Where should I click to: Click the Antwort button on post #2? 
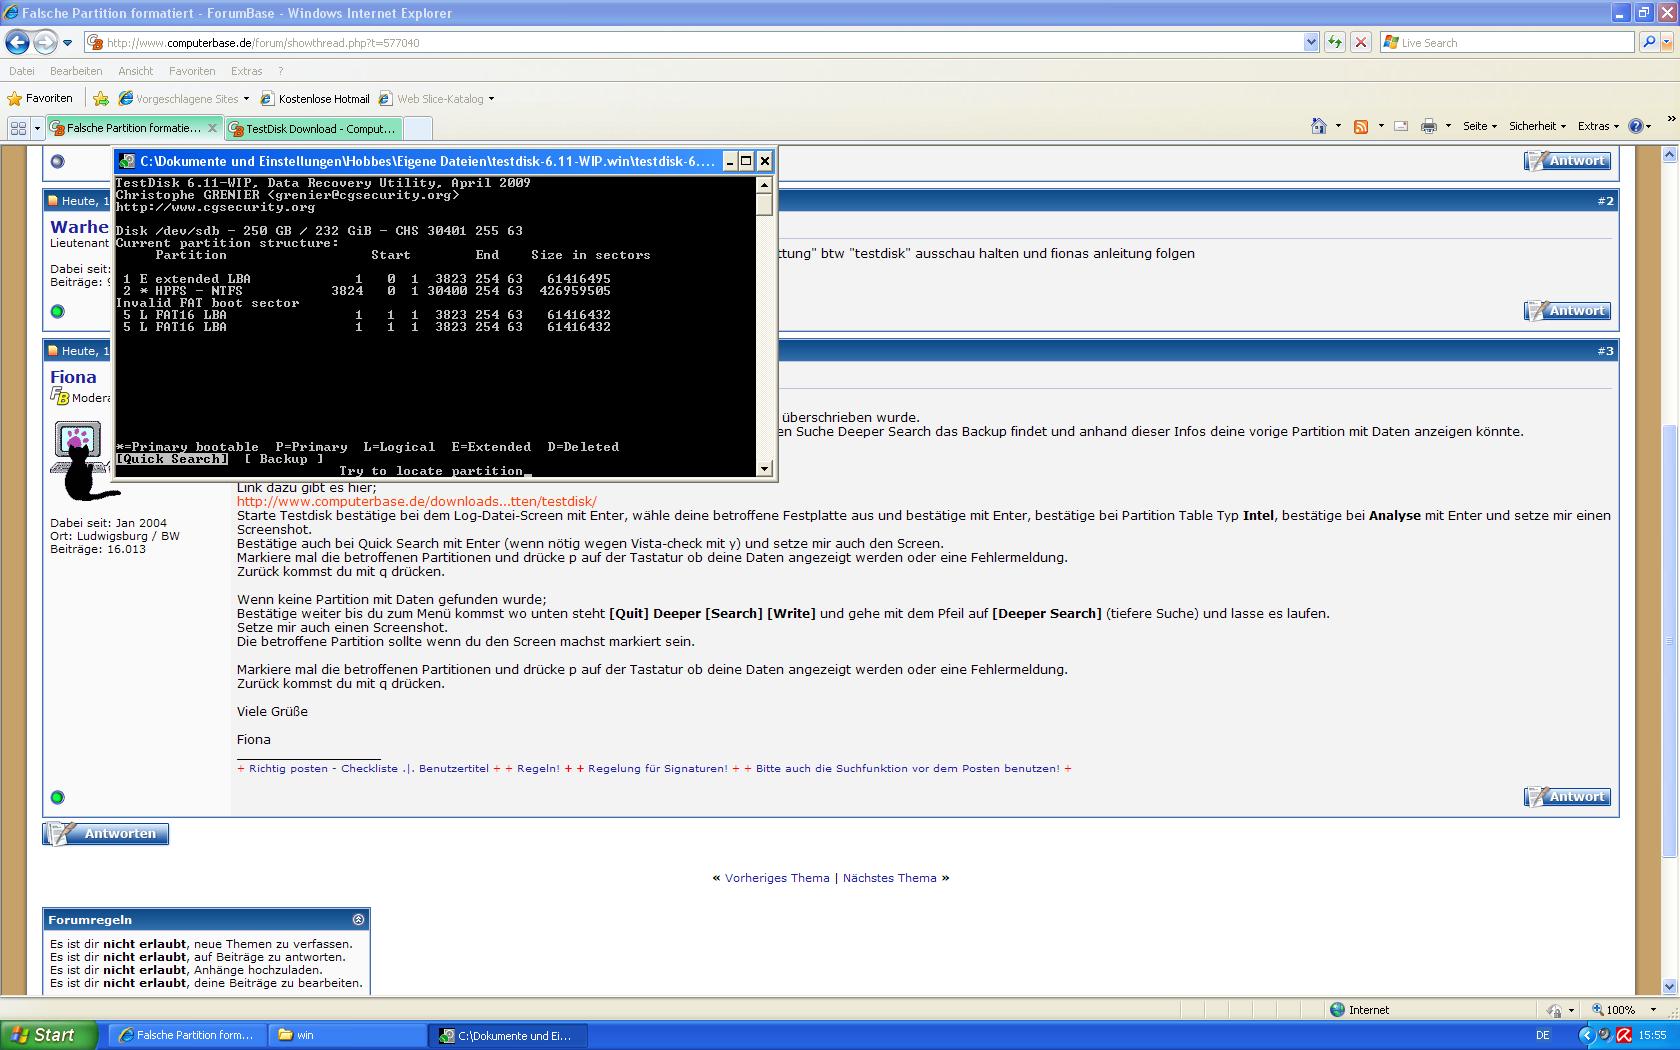coord(1567,311)
